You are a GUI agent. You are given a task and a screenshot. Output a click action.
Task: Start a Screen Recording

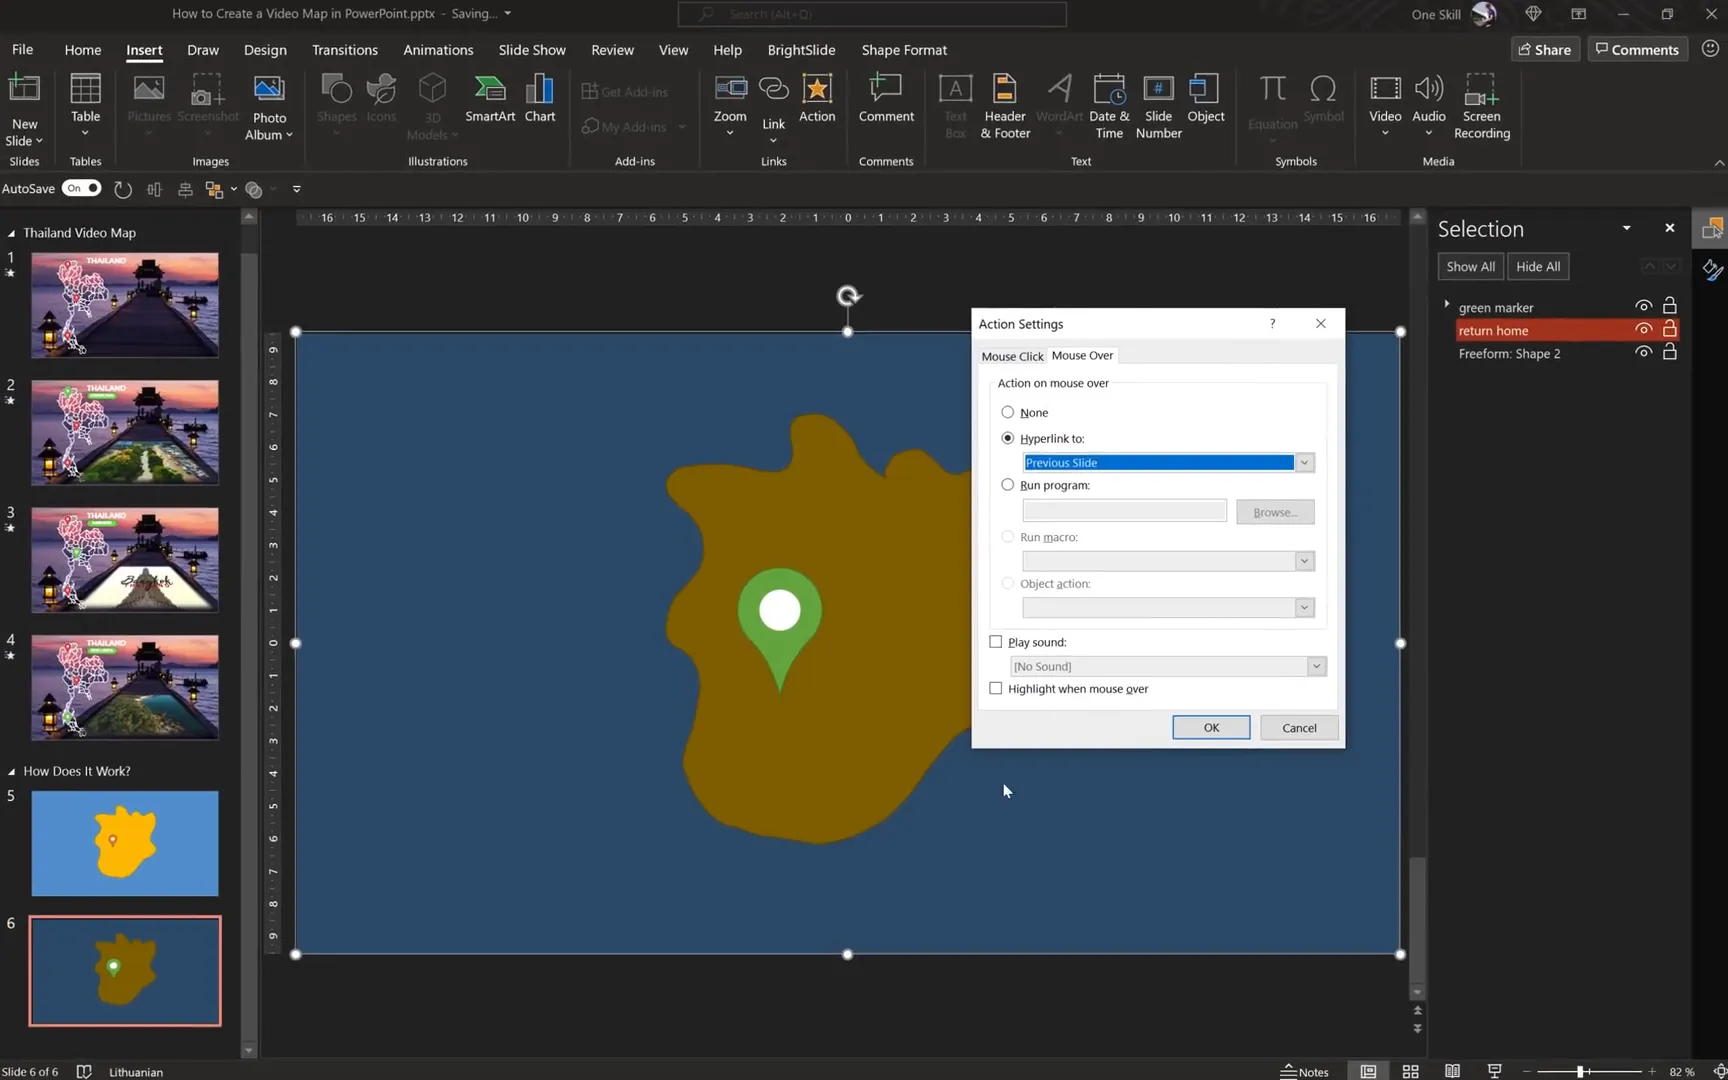pos(1482,104)
